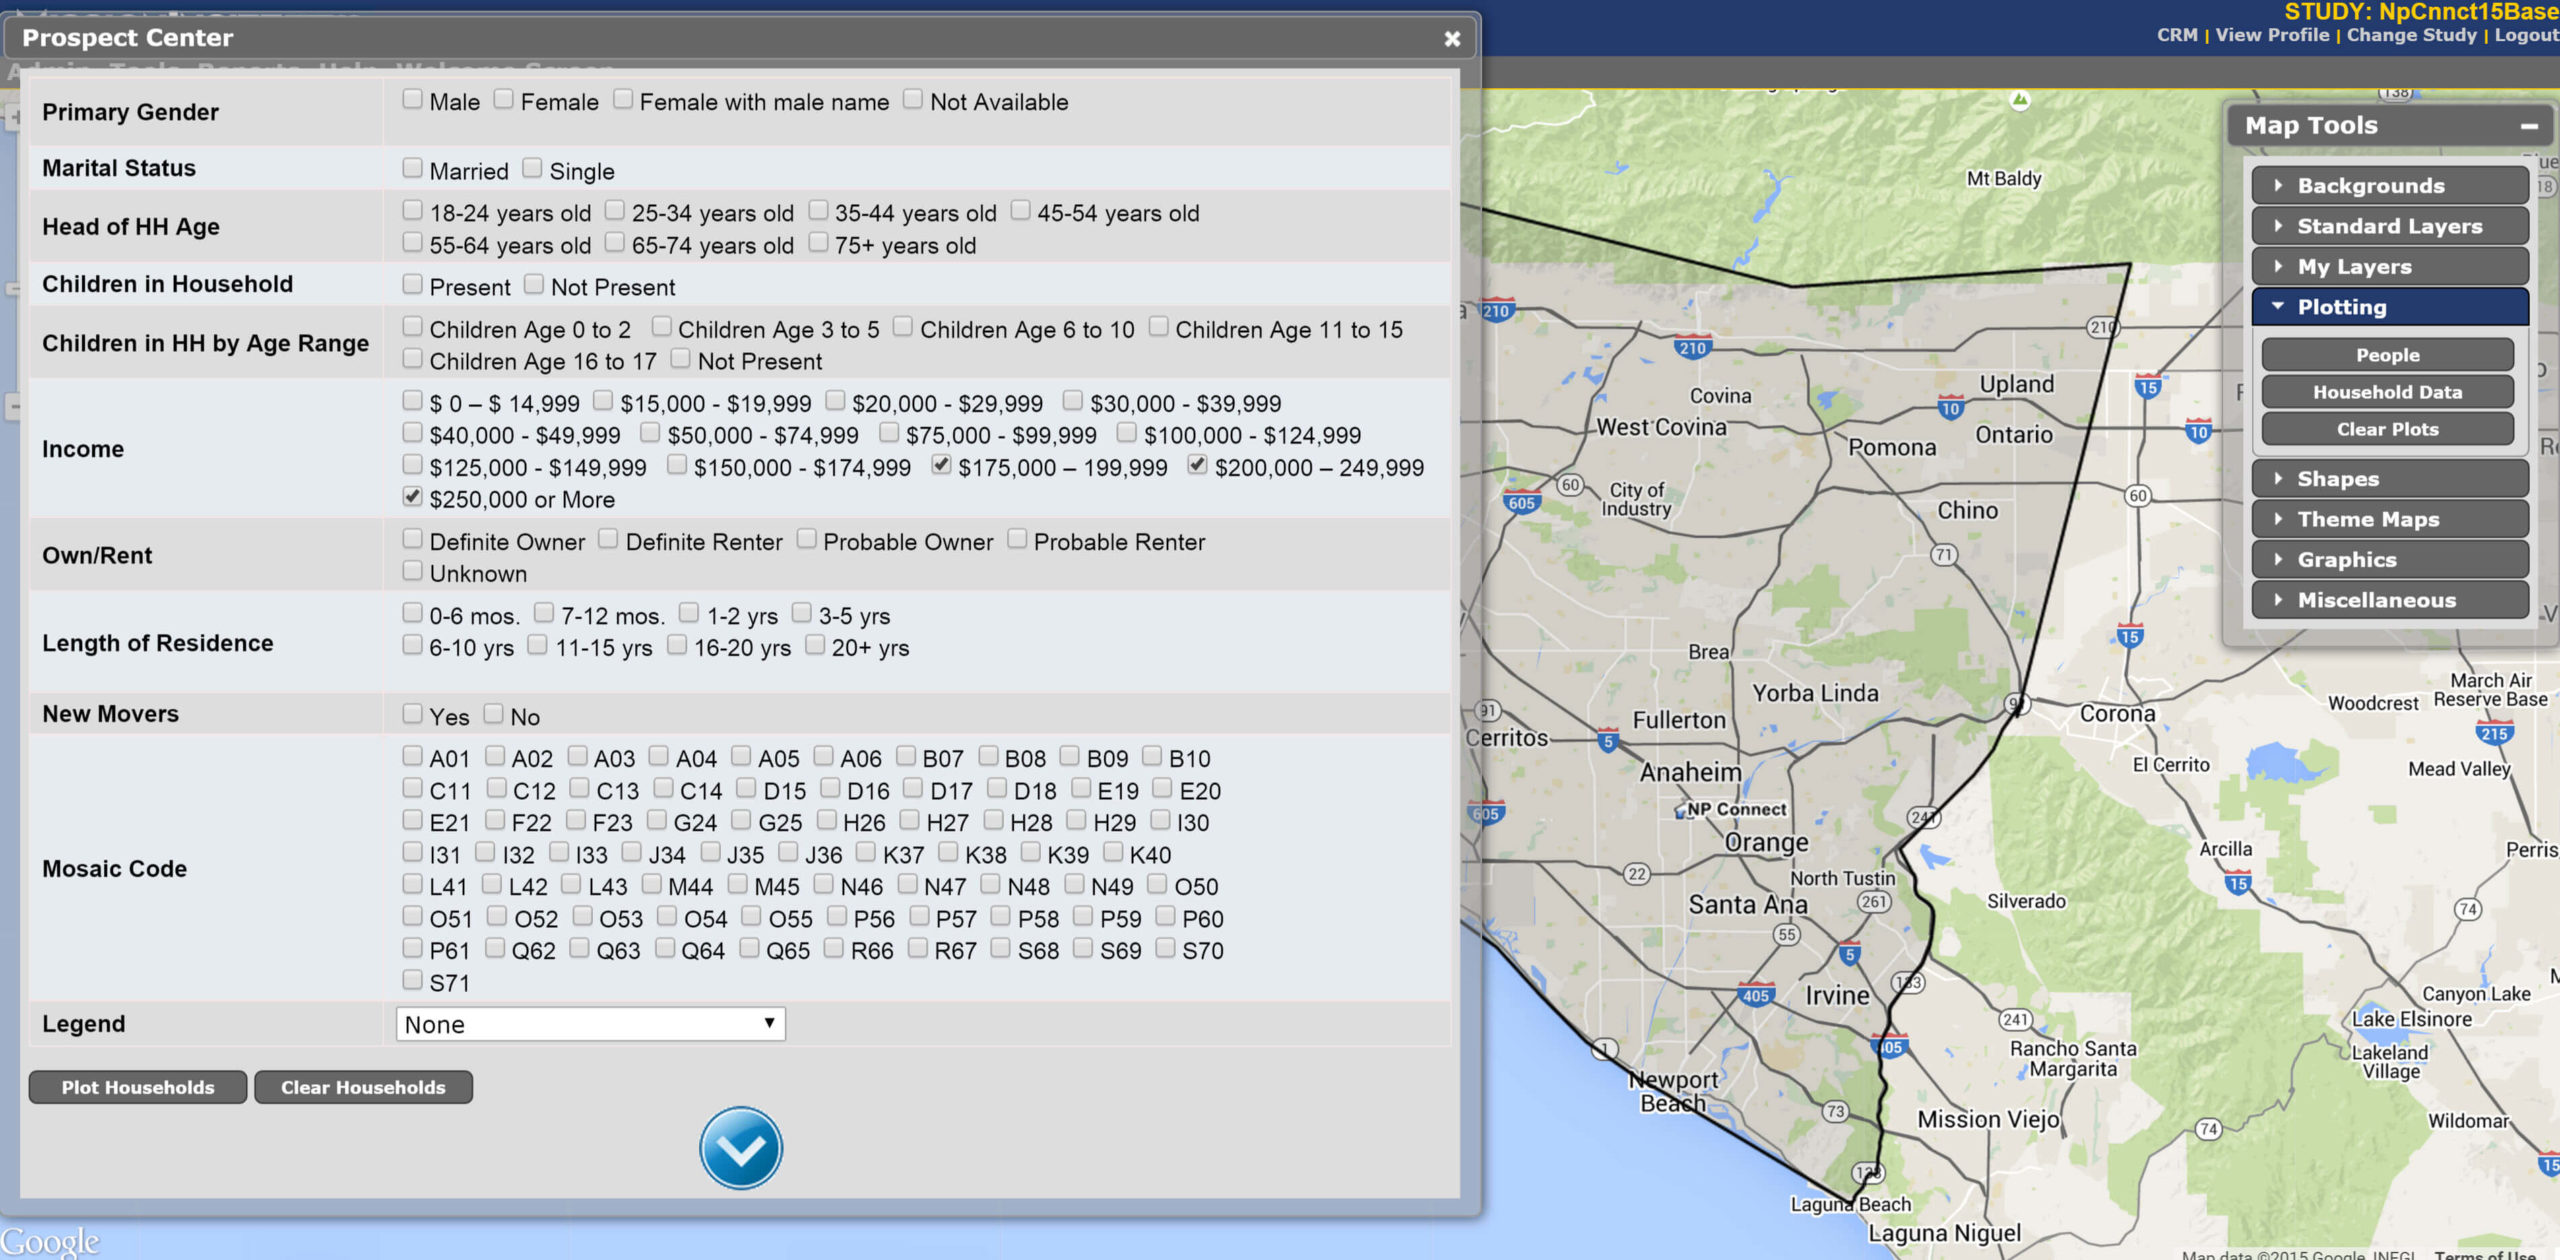Close the Prospect Center dialog
The height and width of the screenshot is (1260, 2560).
1452,39
